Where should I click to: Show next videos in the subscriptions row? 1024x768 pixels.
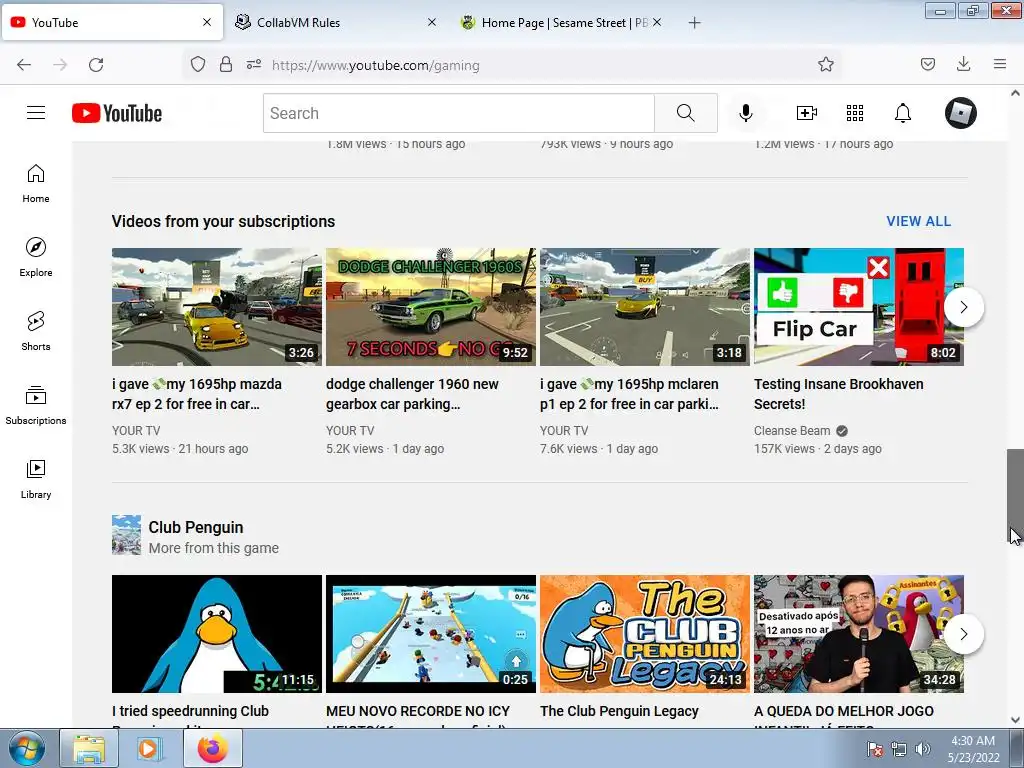tap(963, 307)
